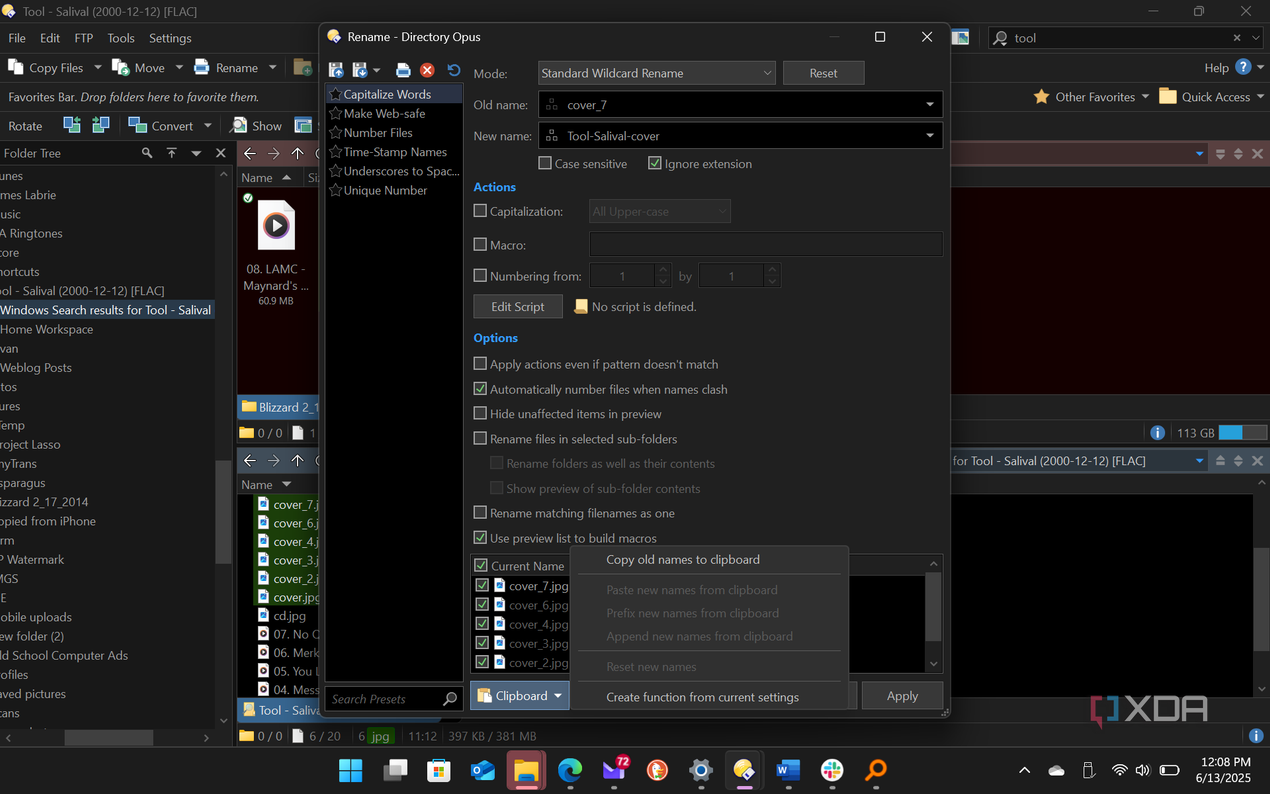Click the blue undo arrow icon in Rename dialog
The image size is (1270, 794).
click(x=453, y=70)
